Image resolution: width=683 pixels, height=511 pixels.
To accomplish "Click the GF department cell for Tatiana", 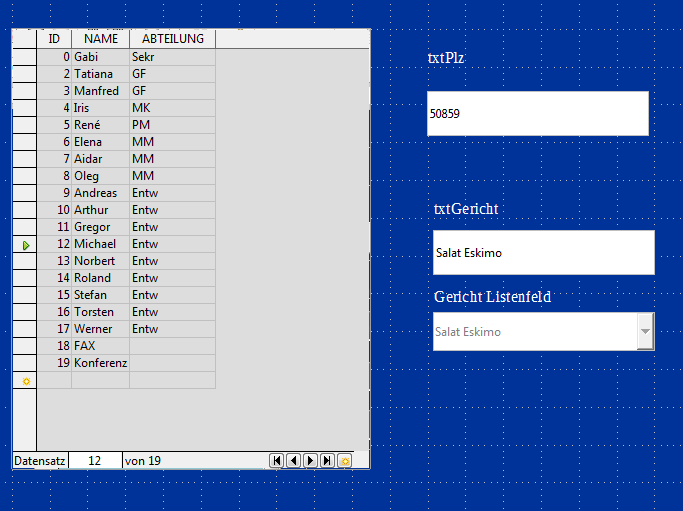I will pos(172,74).
